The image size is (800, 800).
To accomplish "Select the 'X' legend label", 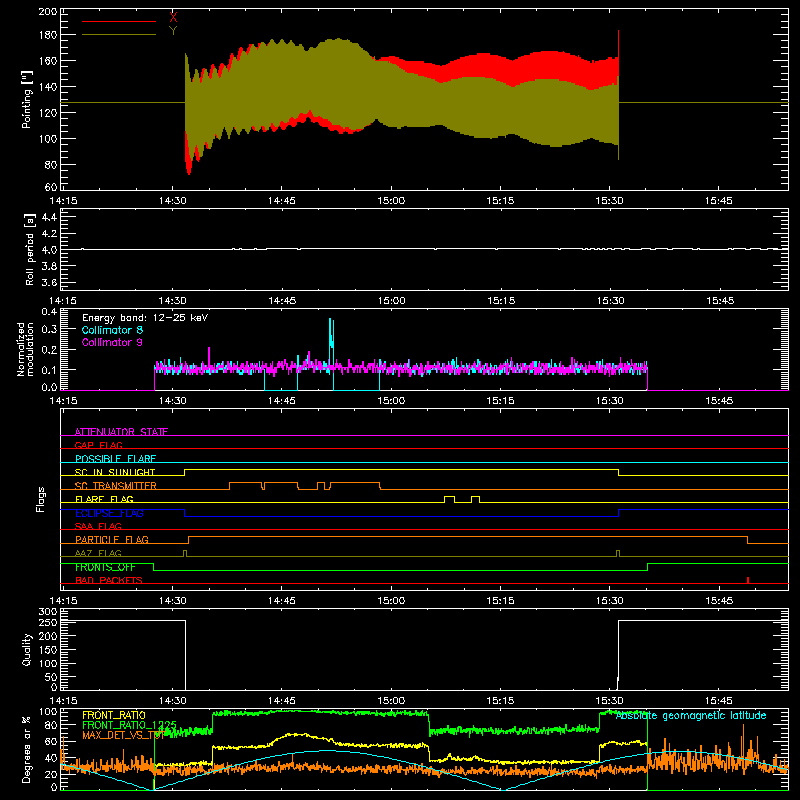I will [173, 18].
